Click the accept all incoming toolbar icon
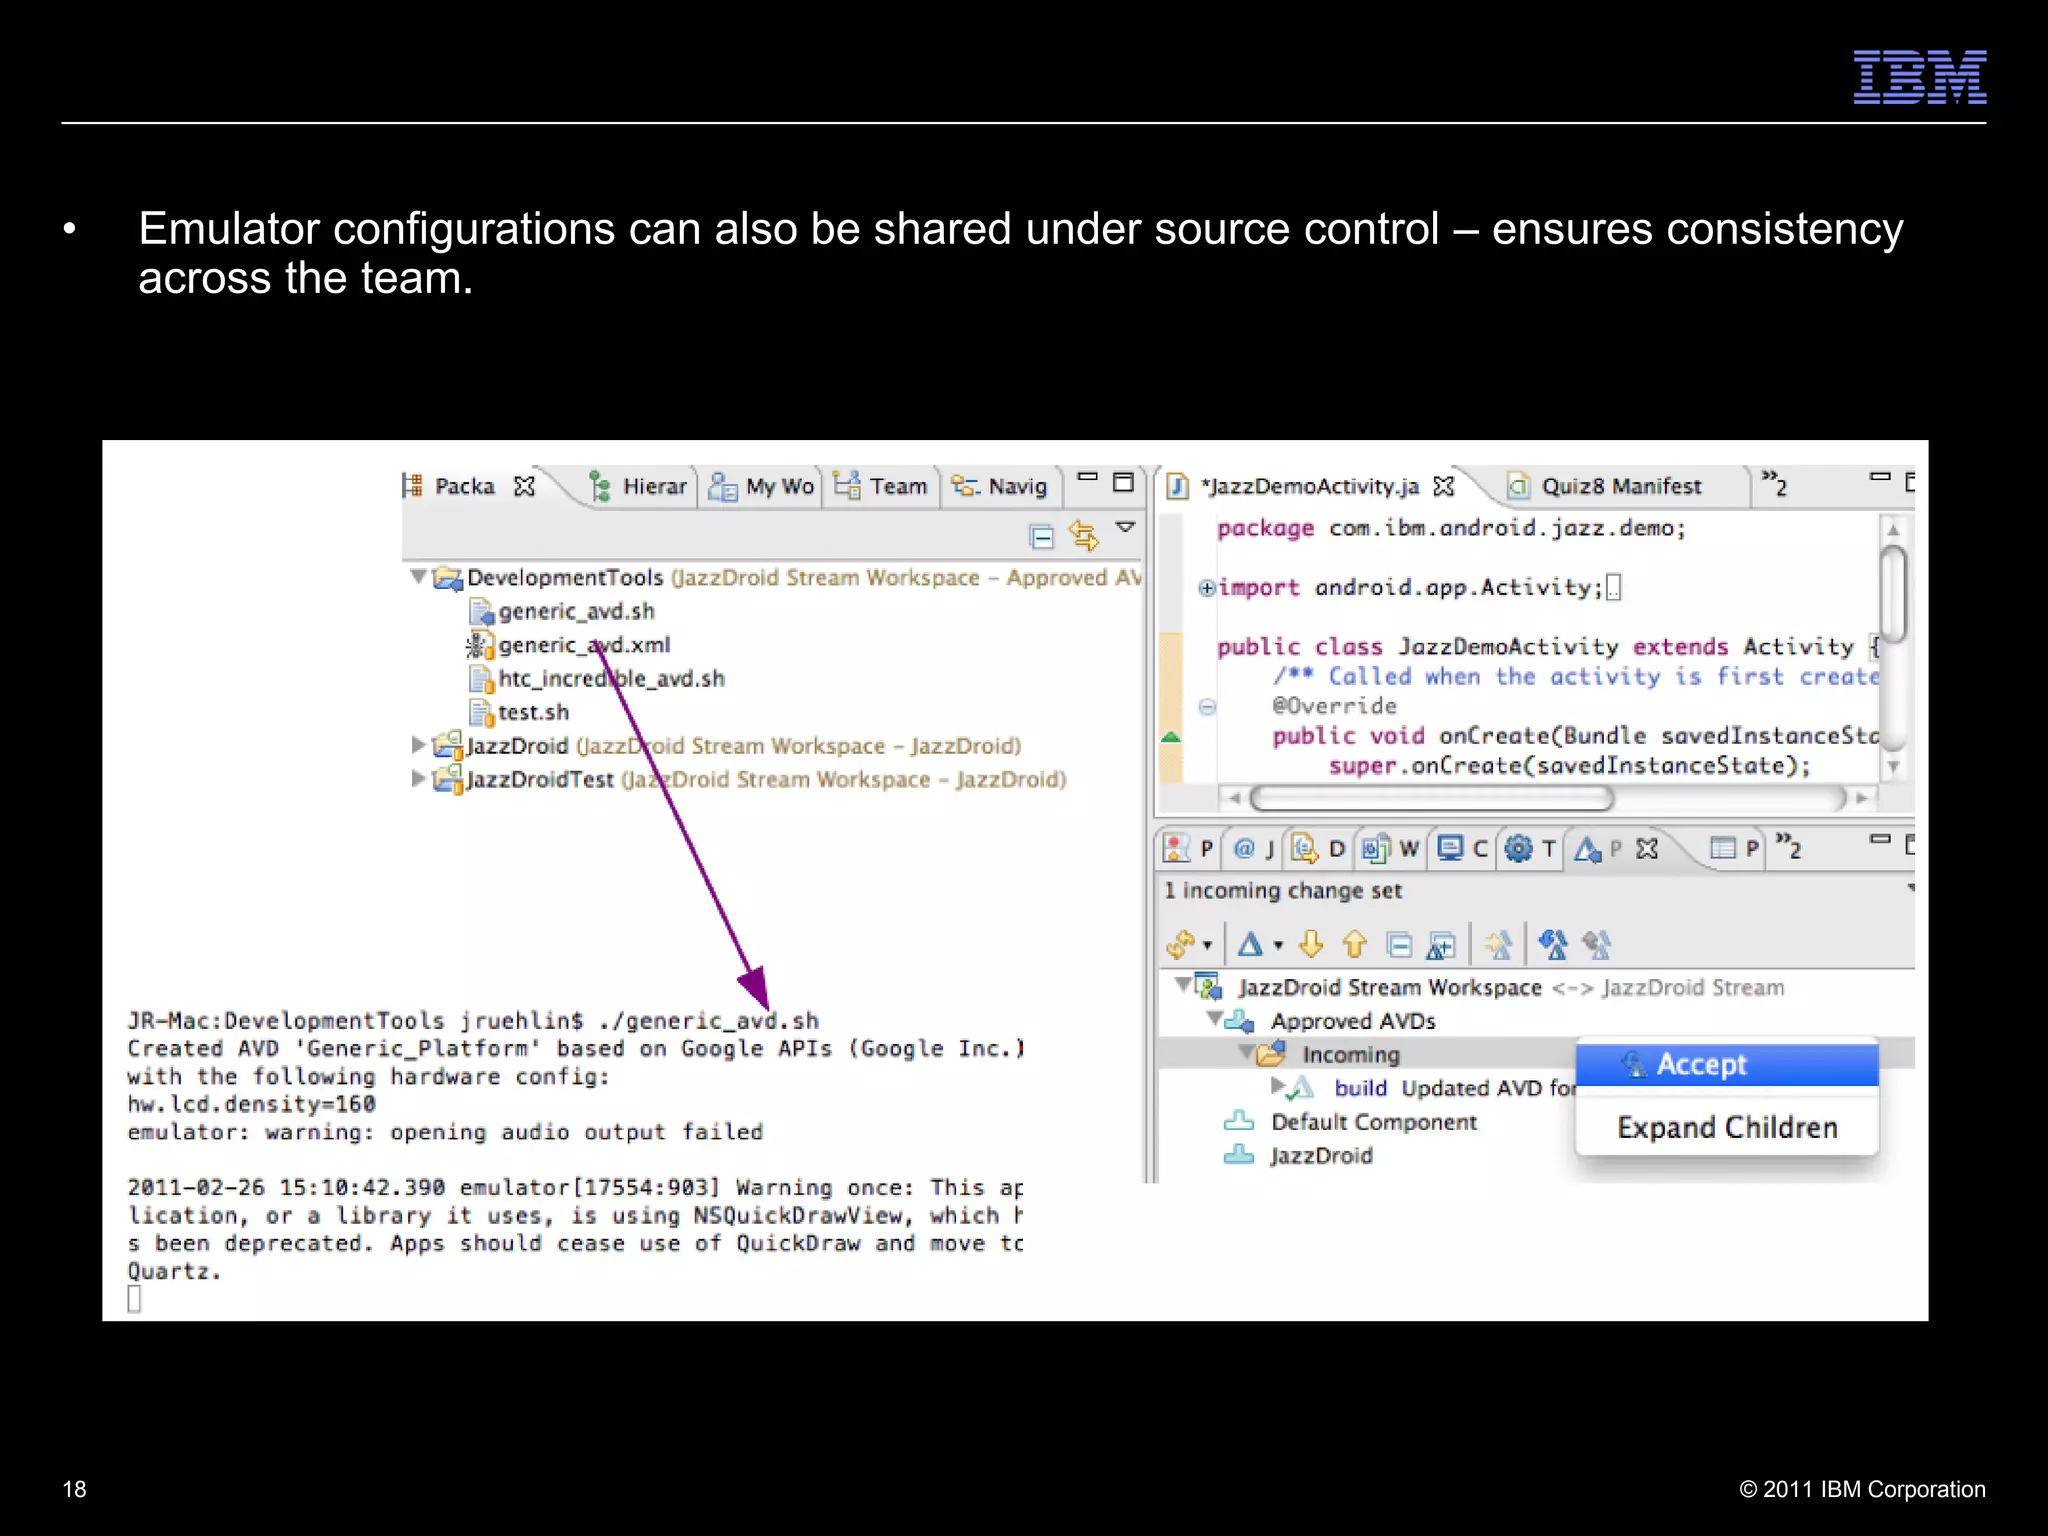 1553,944
